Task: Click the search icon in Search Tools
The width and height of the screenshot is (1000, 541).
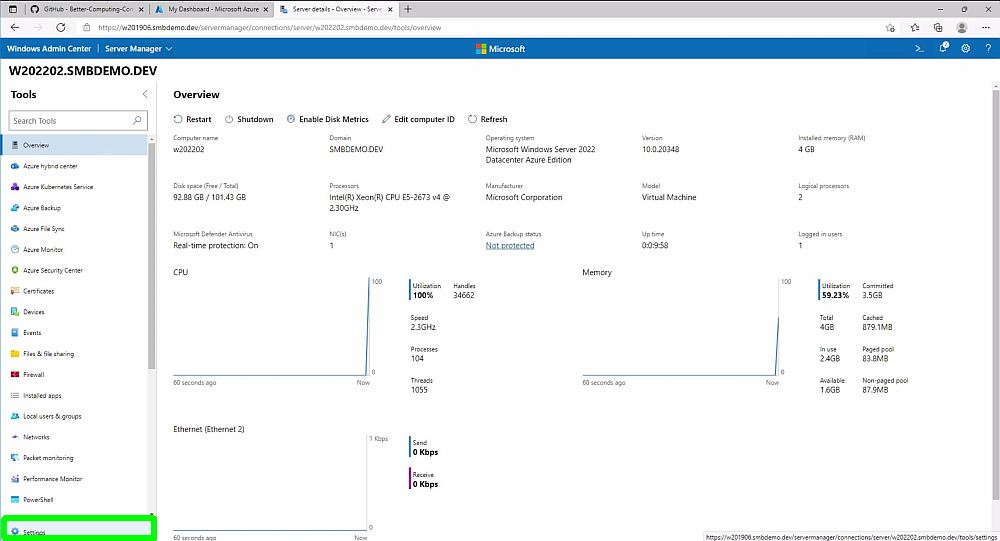Action: [136, 121]
